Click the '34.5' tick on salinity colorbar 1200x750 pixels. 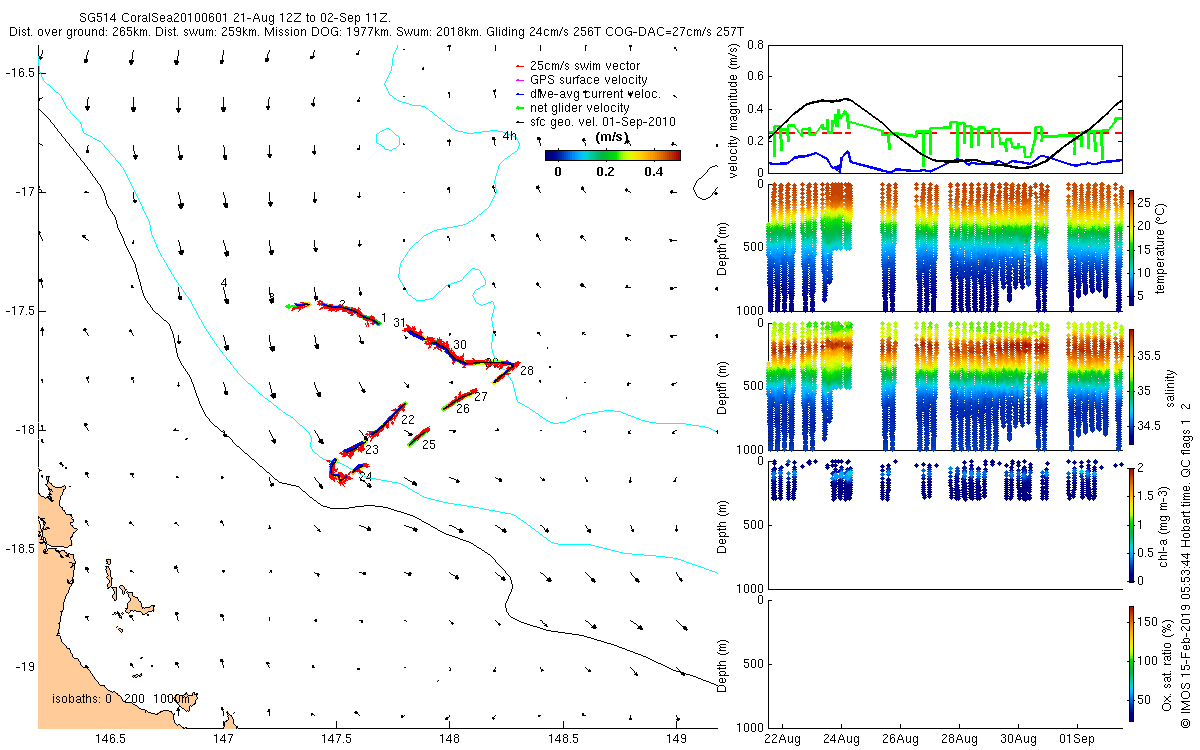tap(1147, 426)
